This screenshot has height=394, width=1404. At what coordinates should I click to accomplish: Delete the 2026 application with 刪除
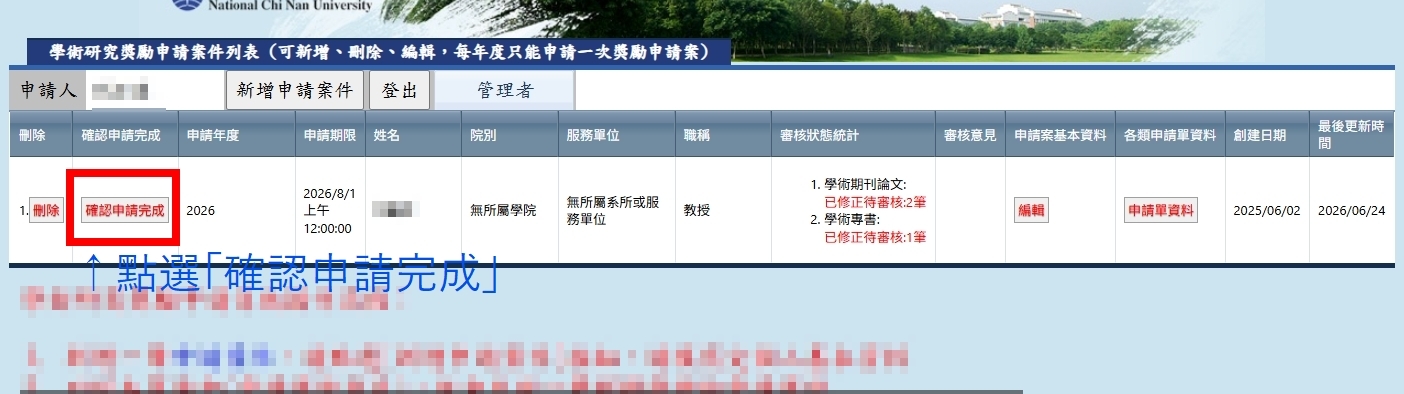pos(45,211)
